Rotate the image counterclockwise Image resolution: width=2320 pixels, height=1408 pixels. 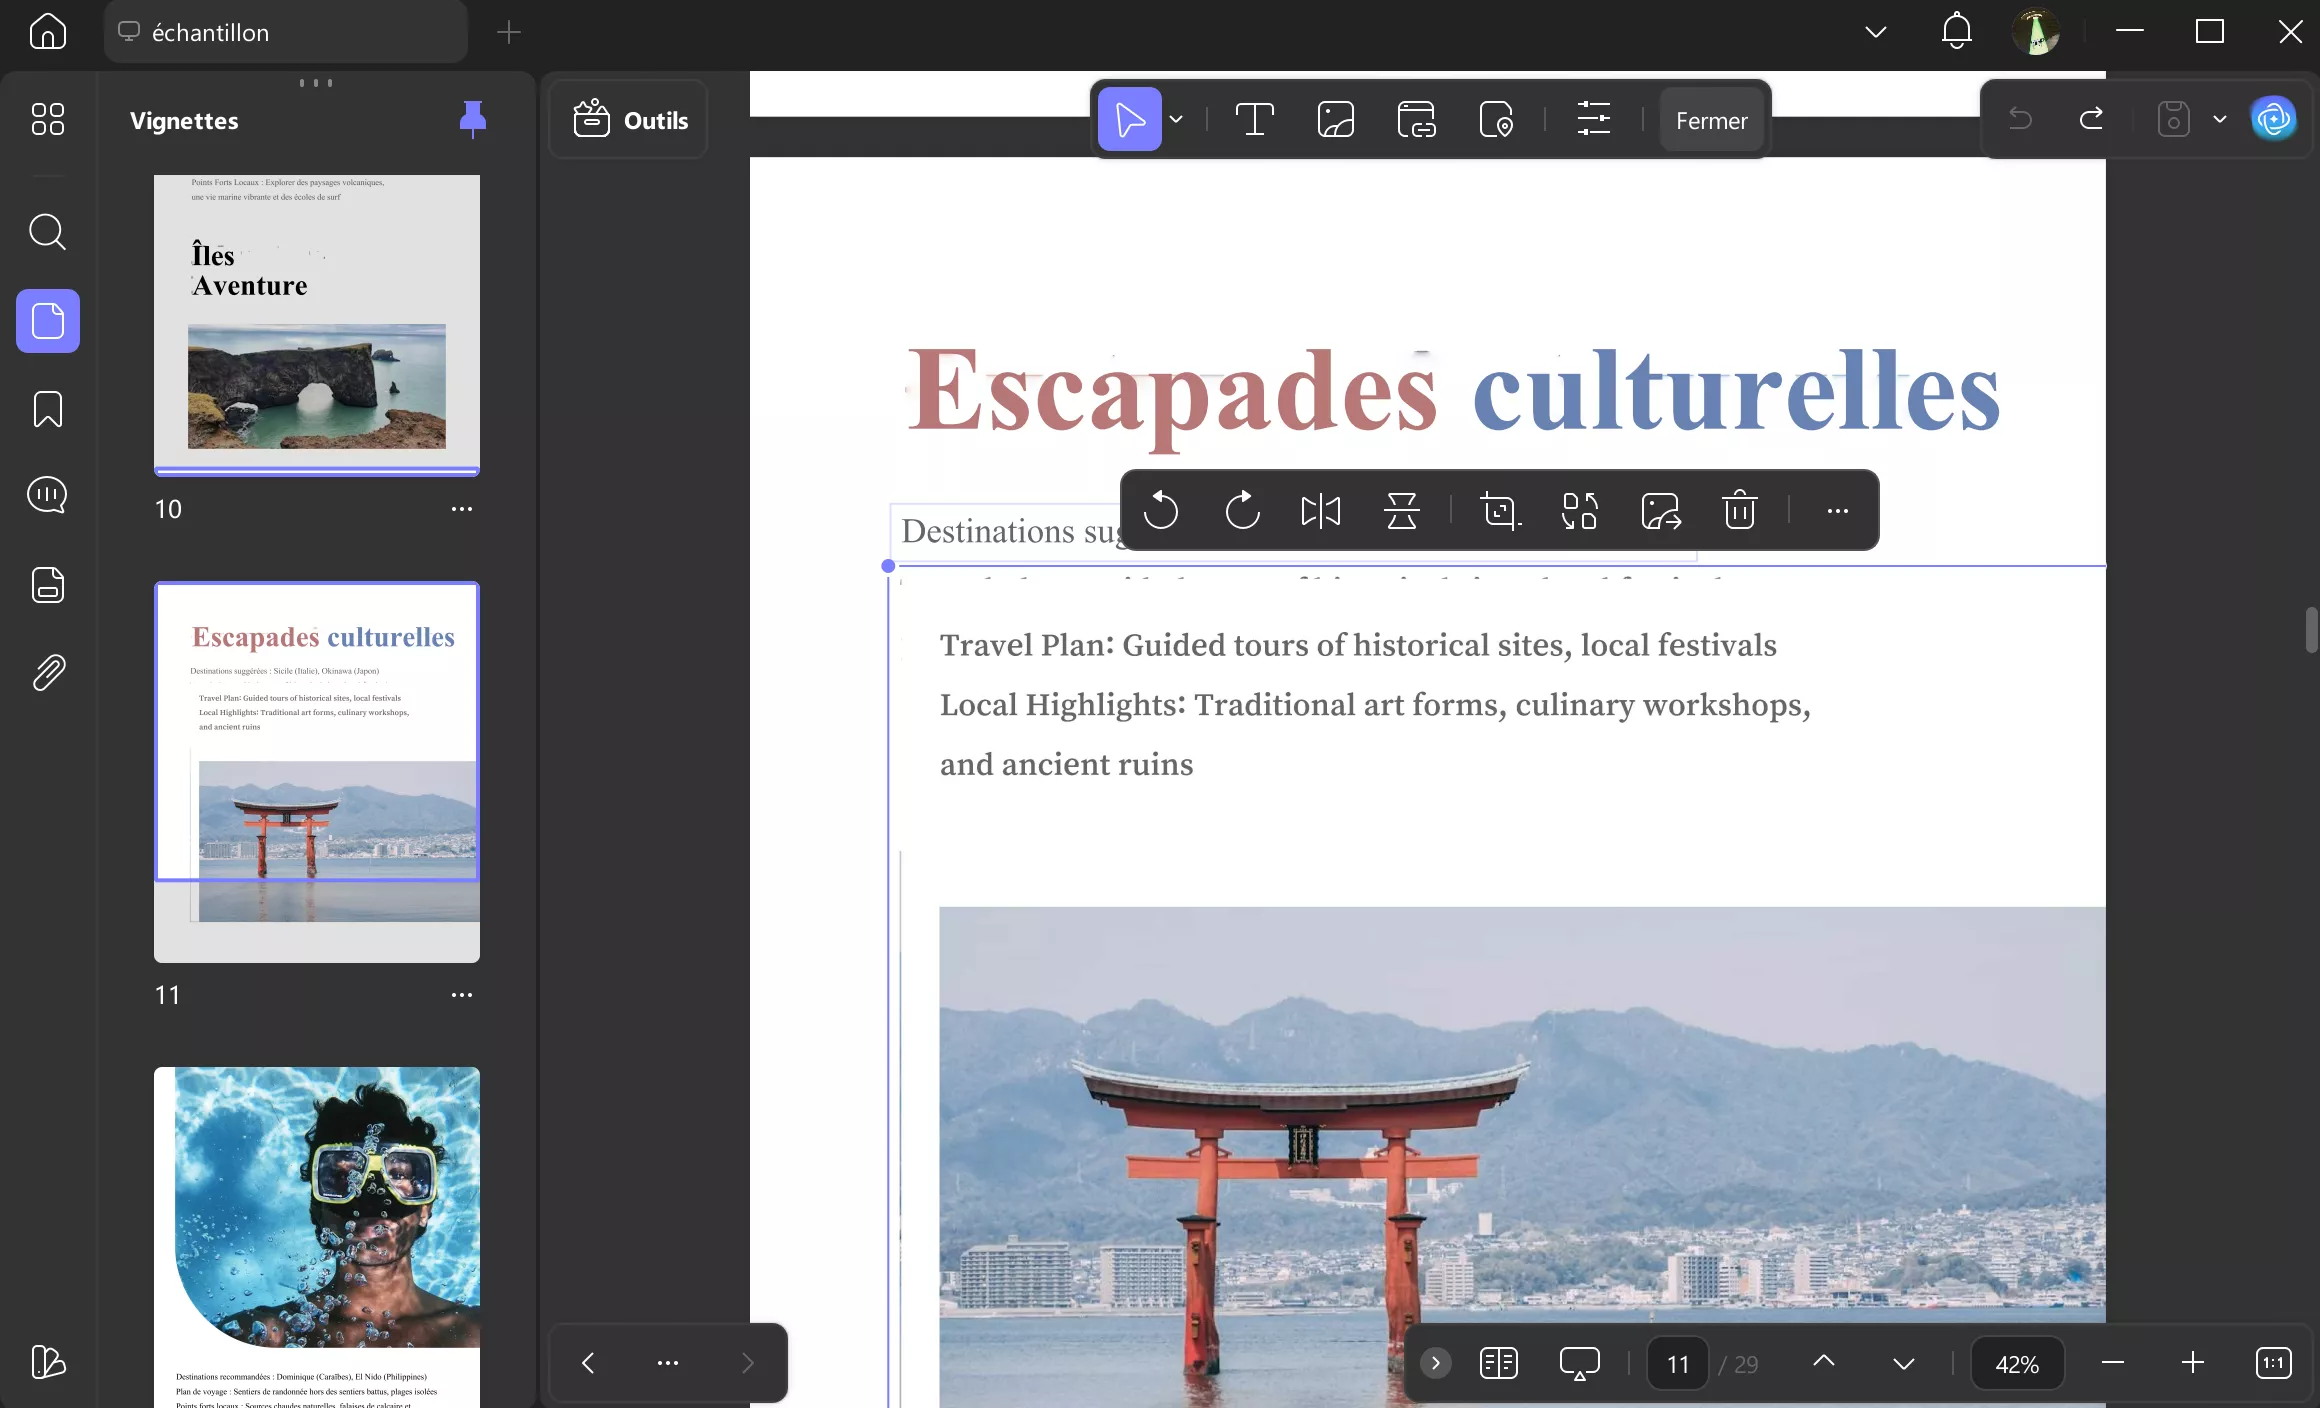pyautogui.click(x=1161, y=510)
